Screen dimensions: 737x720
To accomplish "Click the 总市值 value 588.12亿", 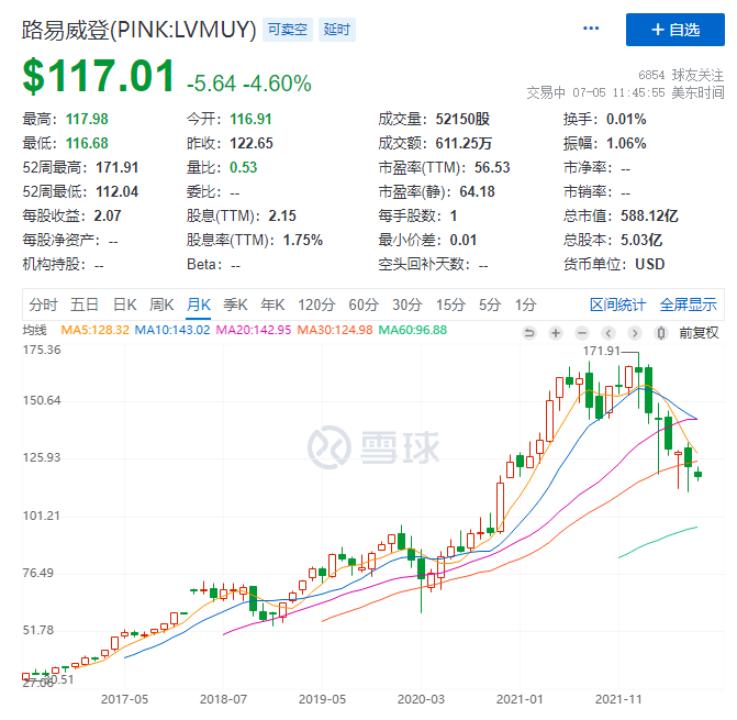I will click(650, 216).
